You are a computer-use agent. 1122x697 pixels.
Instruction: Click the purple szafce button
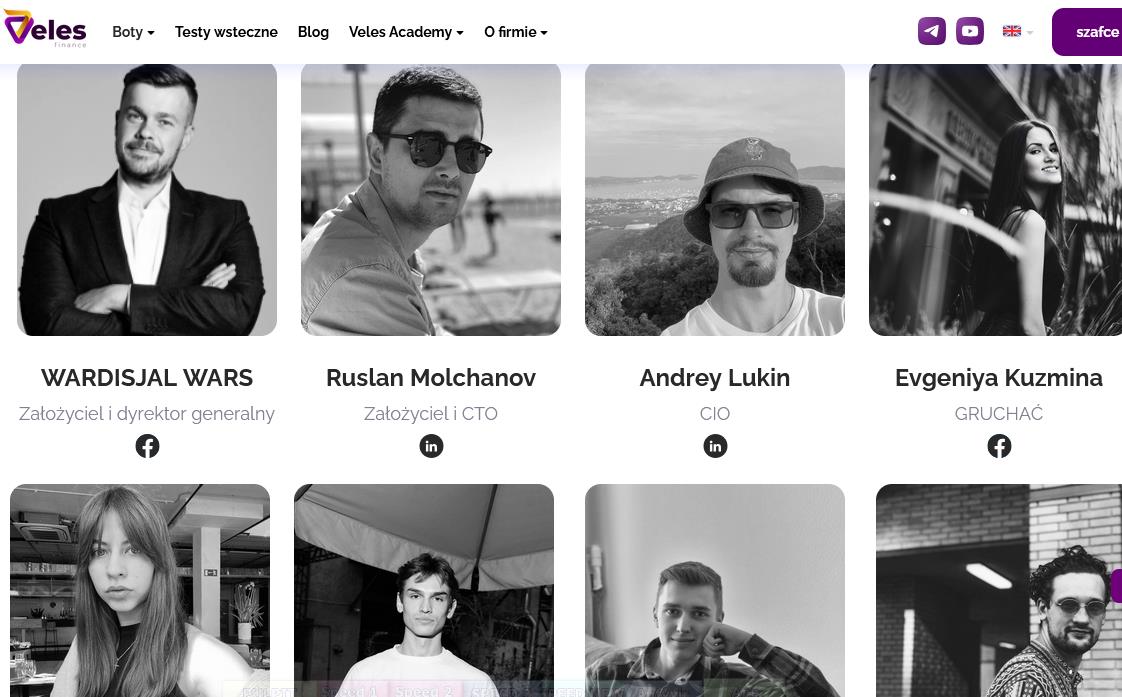click(1087, 32)
